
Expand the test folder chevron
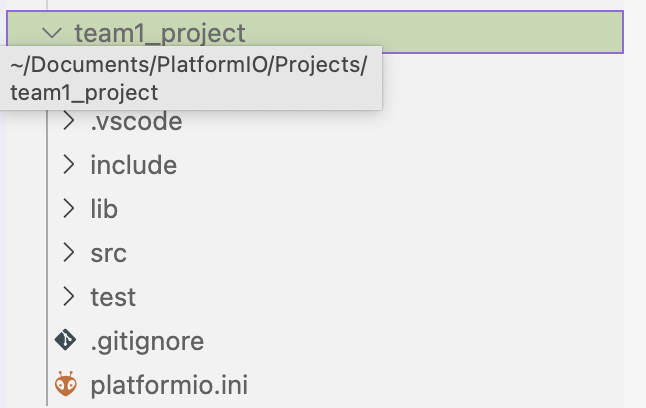click(69, 297)
